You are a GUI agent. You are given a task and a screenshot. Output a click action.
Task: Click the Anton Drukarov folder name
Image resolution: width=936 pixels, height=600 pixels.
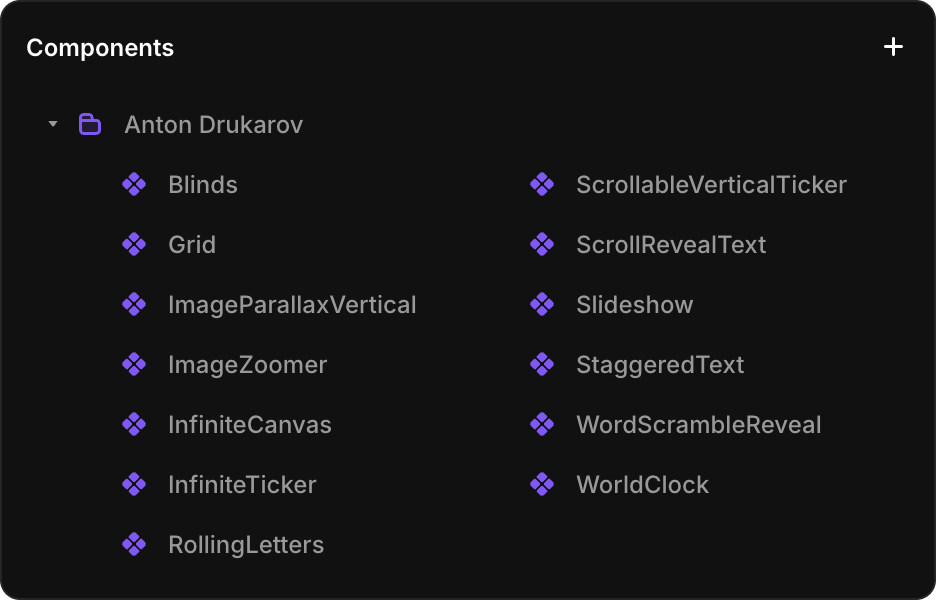click(x=213, y=125)
